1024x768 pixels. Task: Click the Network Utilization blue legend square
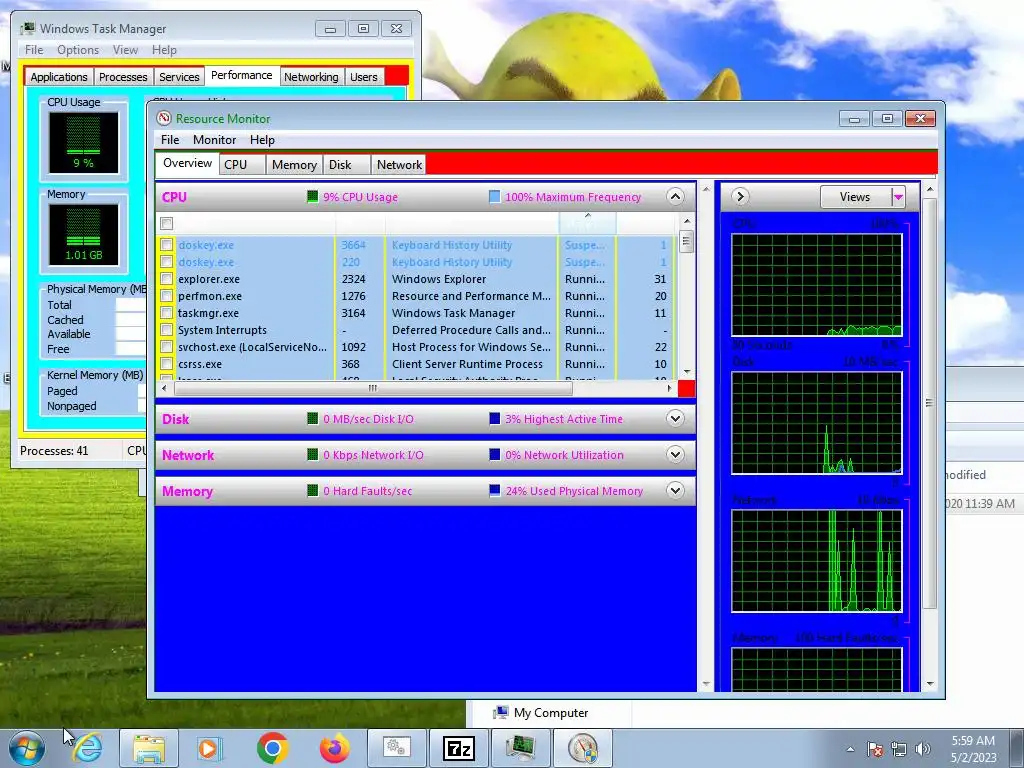(494, 455)
